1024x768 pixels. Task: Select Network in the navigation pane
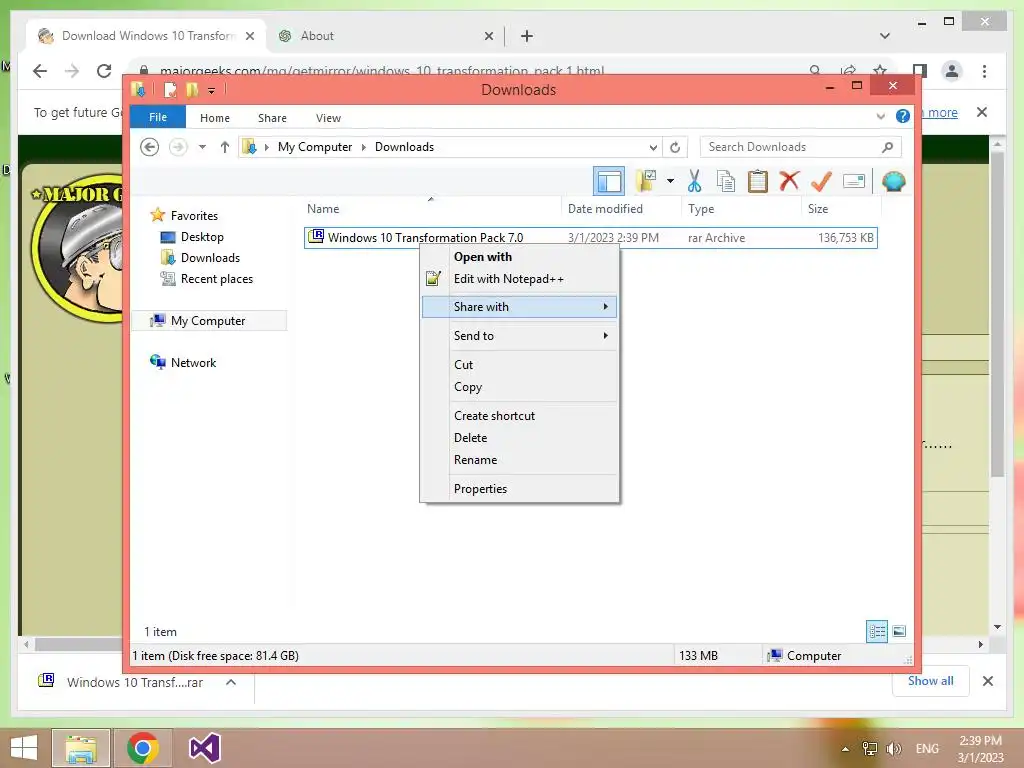(193, 362)
